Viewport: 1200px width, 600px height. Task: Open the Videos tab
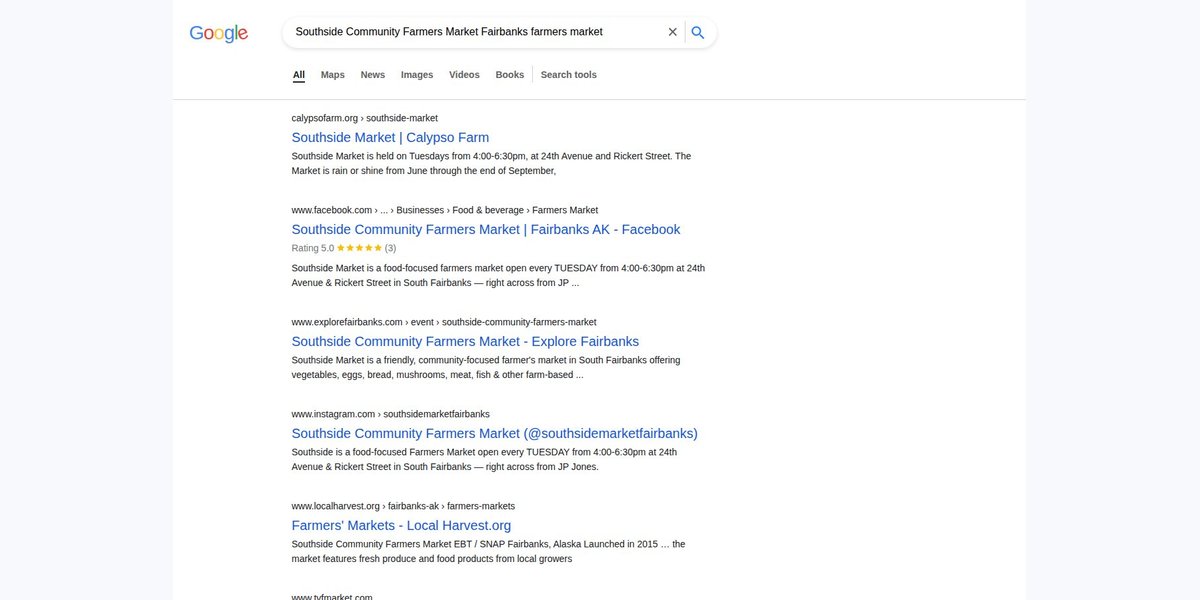point(464,75)
